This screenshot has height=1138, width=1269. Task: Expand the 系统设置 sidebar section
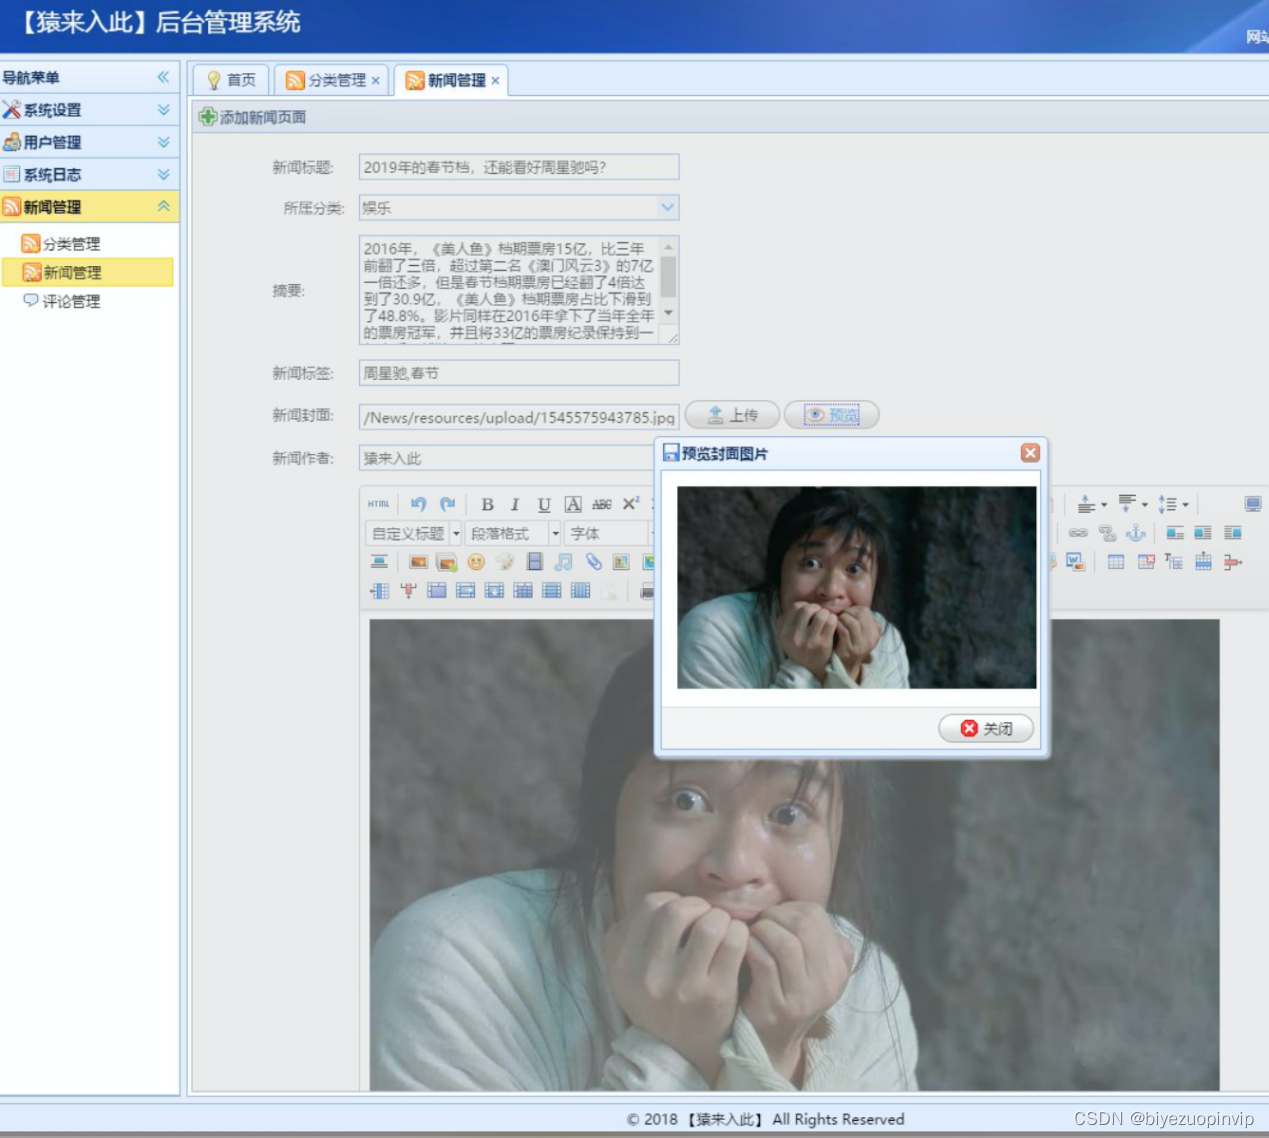(163, 110)
